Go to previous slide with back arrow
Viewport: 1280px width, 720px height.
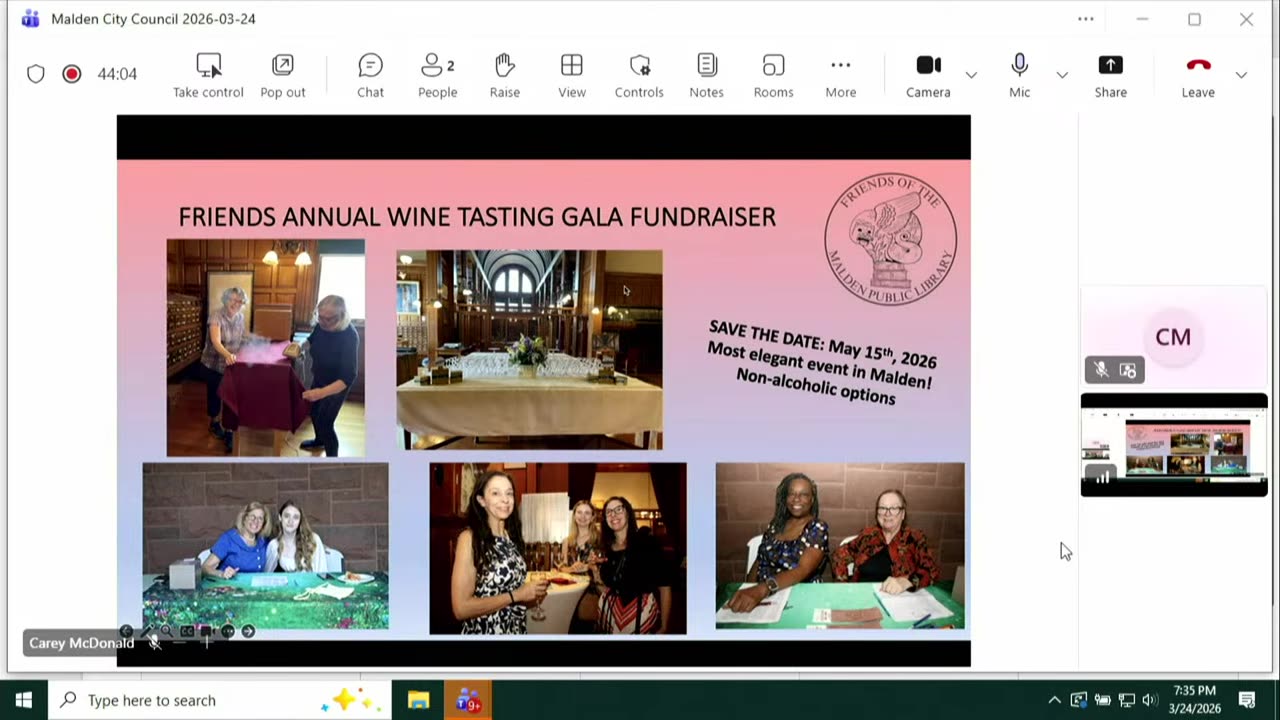[x=126, y=631]
